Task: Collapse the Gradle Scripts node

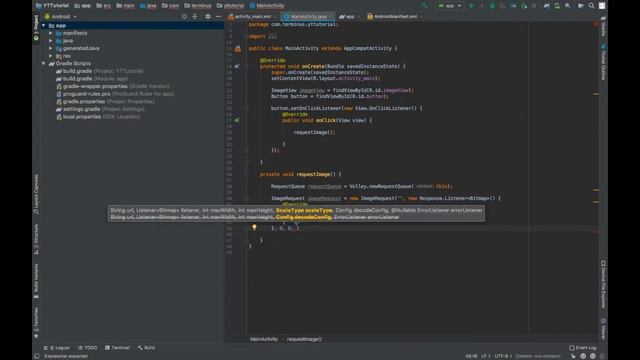Action: click(44, 64)
